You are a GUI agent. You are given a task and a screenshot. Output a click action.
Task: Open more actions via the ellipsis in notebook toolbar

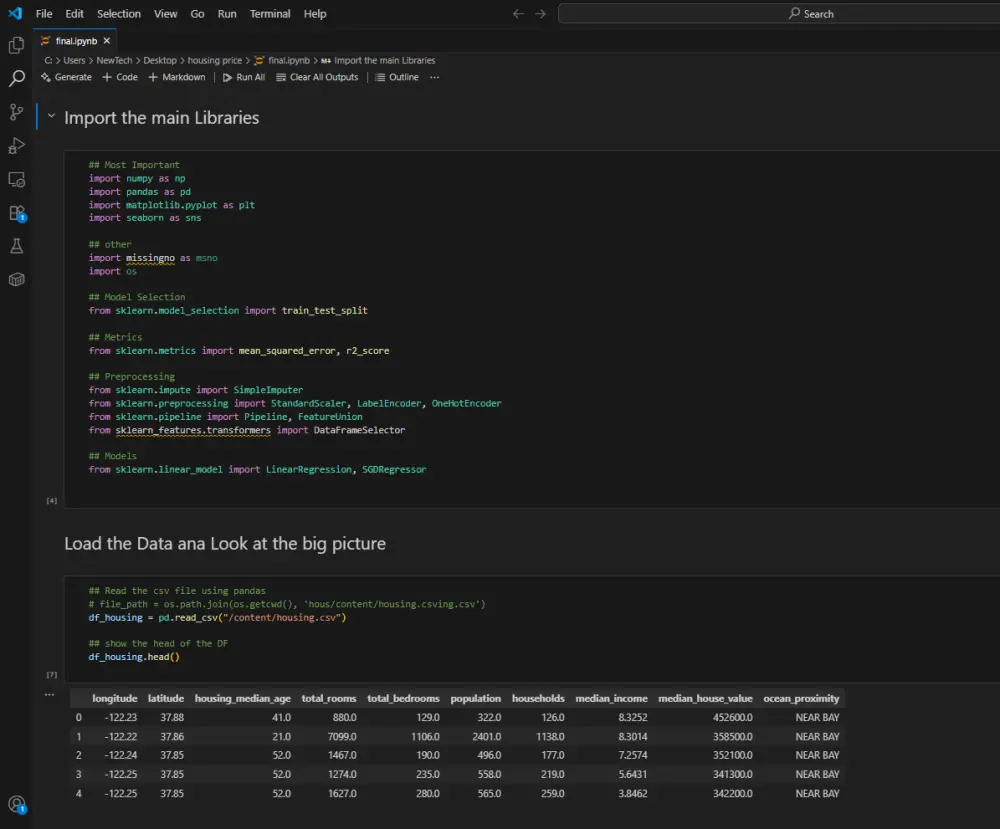(x=433, y=77)
